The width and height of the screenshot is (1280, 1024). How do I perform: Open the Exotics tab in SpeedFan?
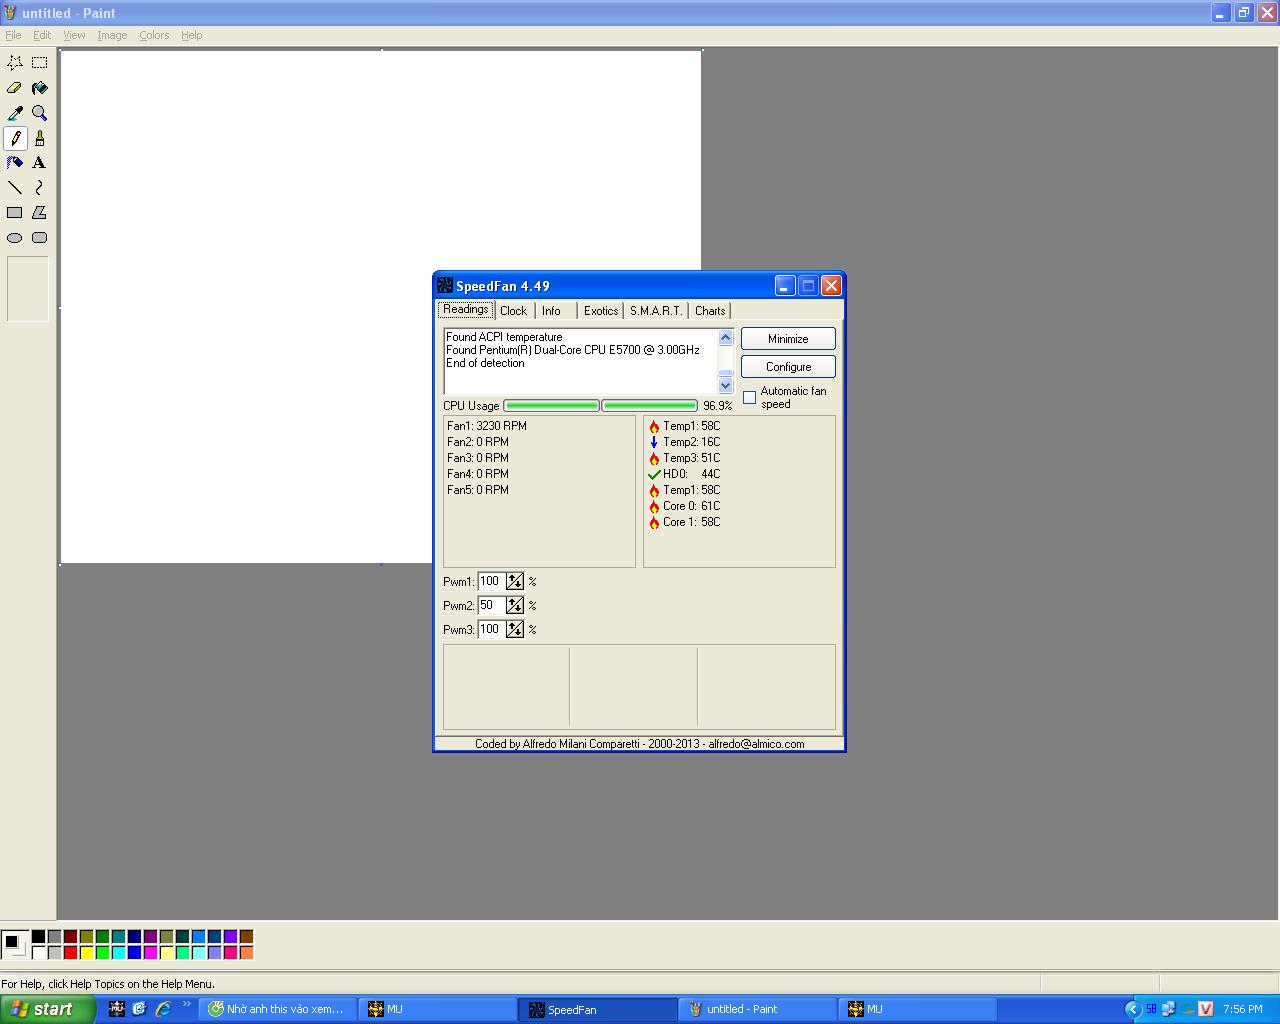click(x=601, y=311)
